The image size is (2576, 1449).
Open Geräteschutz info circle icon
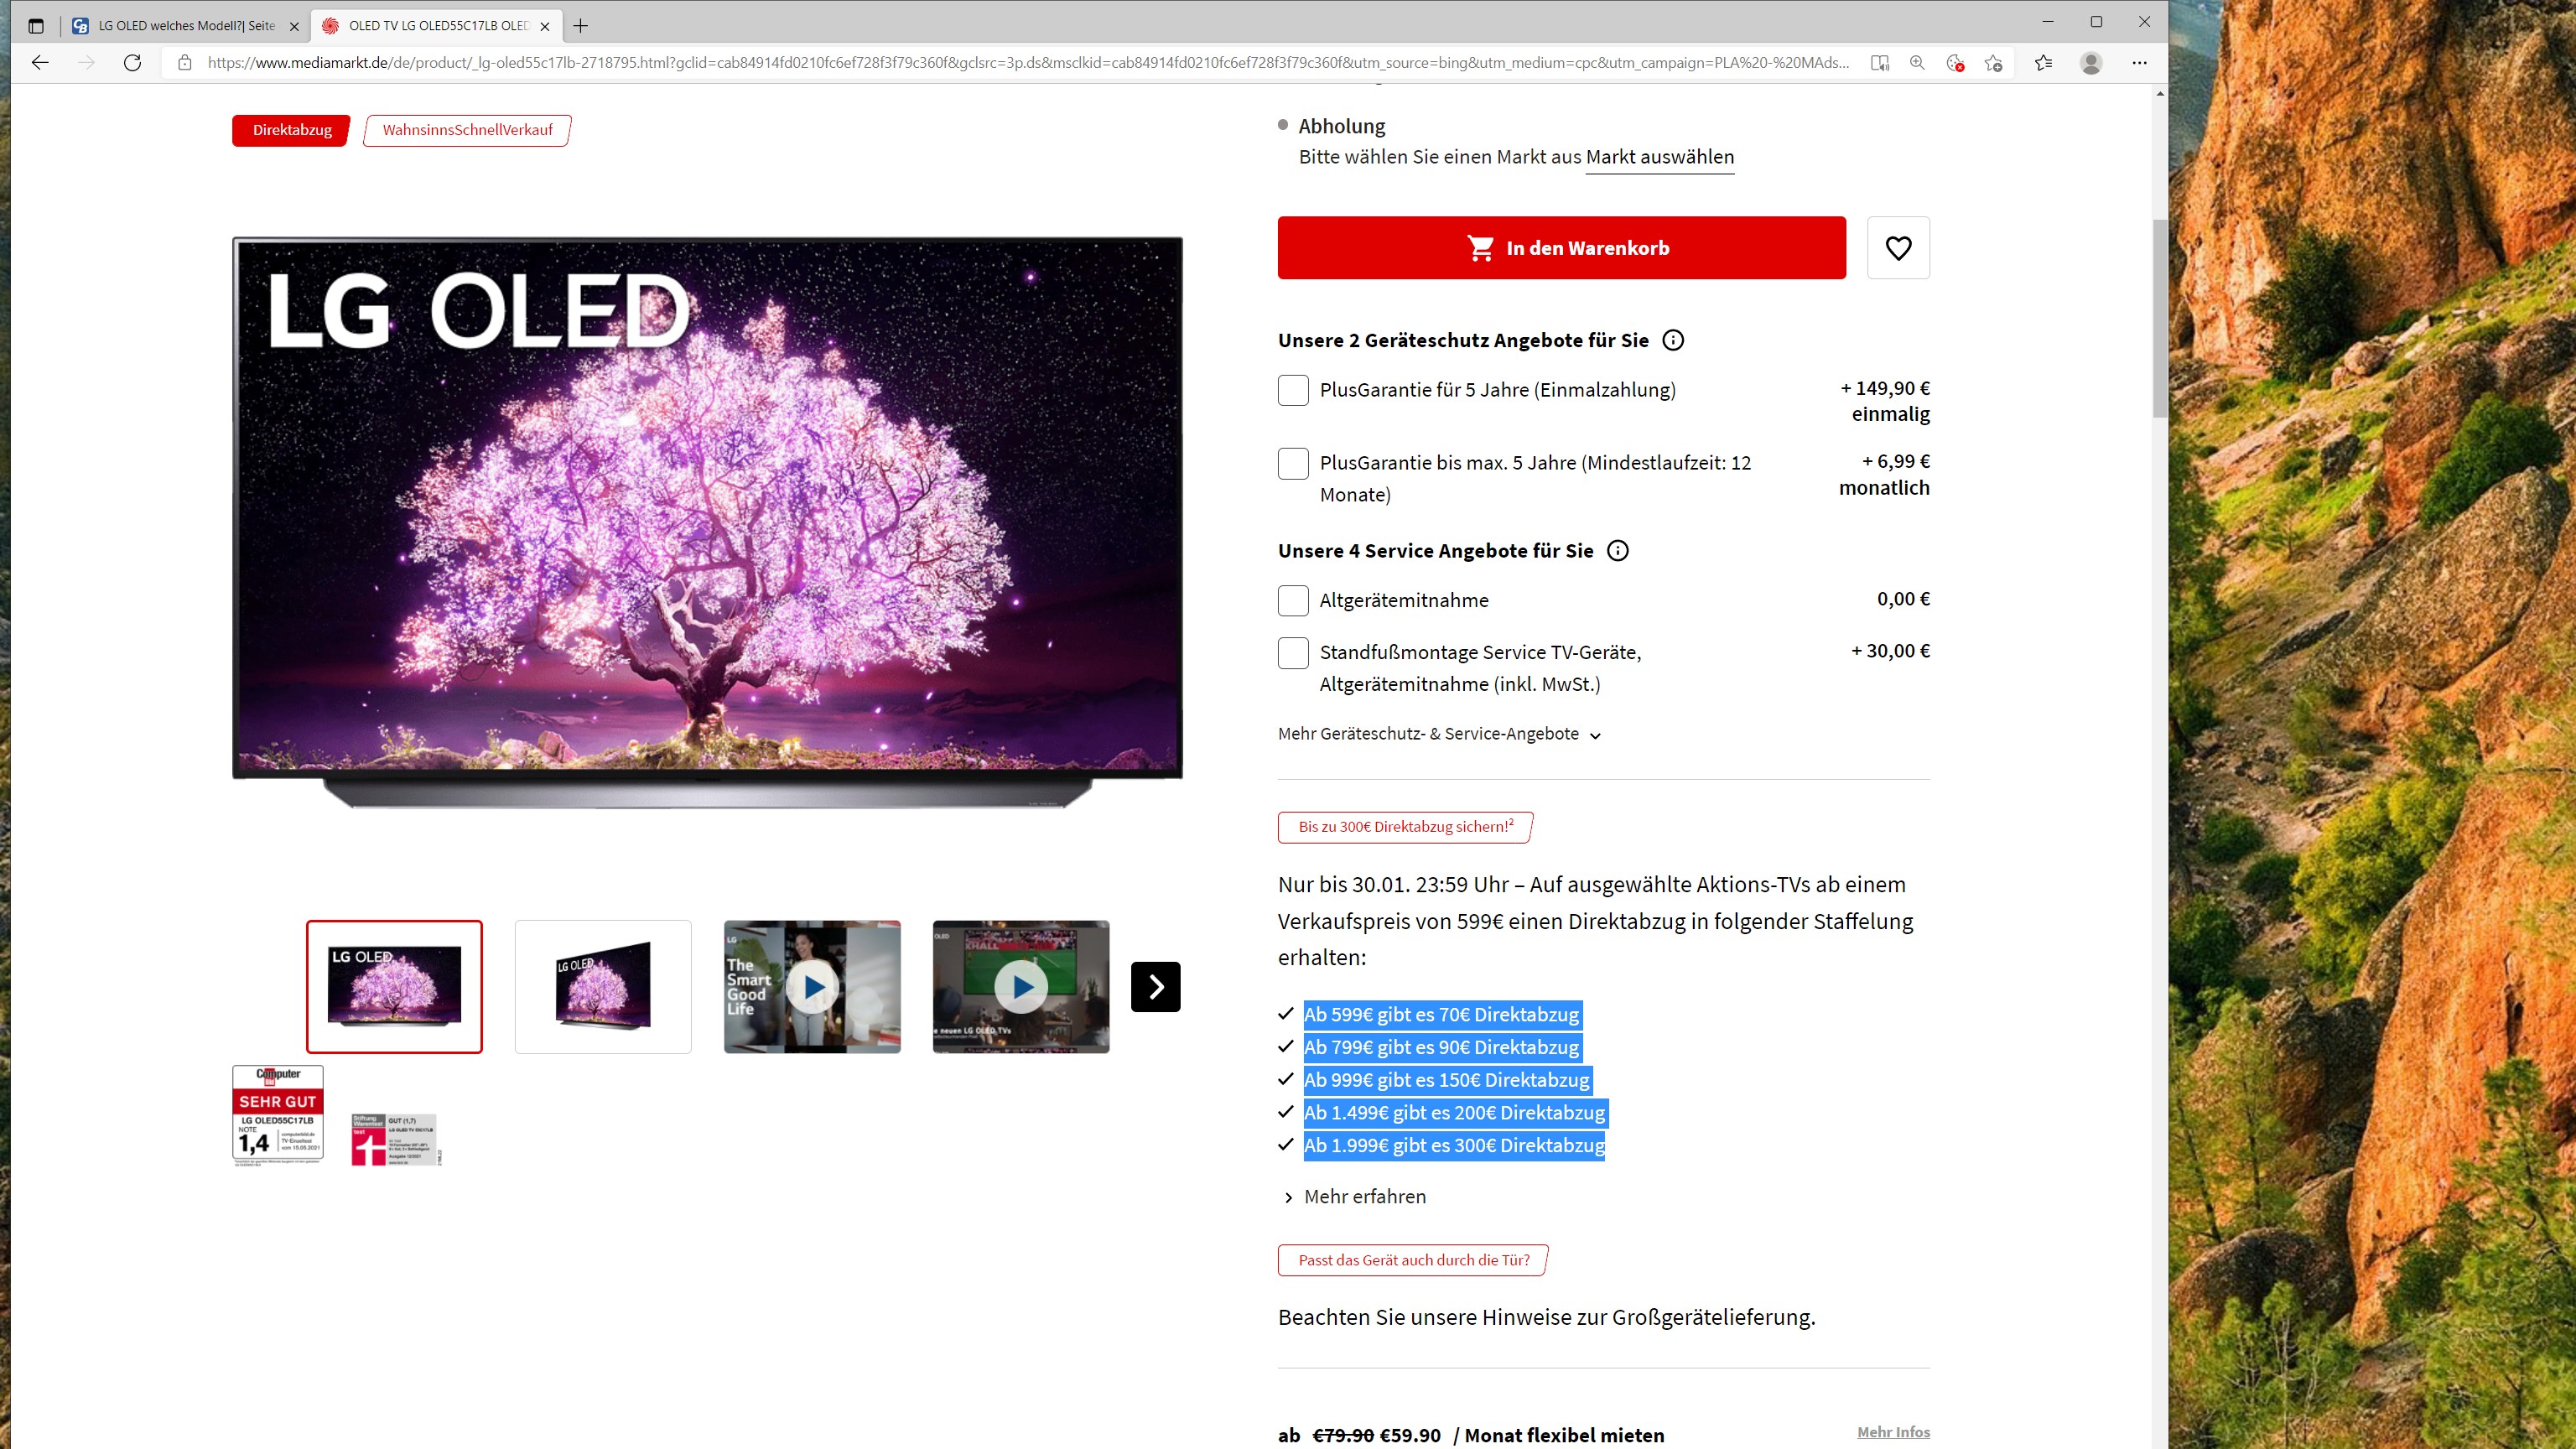1672,340
